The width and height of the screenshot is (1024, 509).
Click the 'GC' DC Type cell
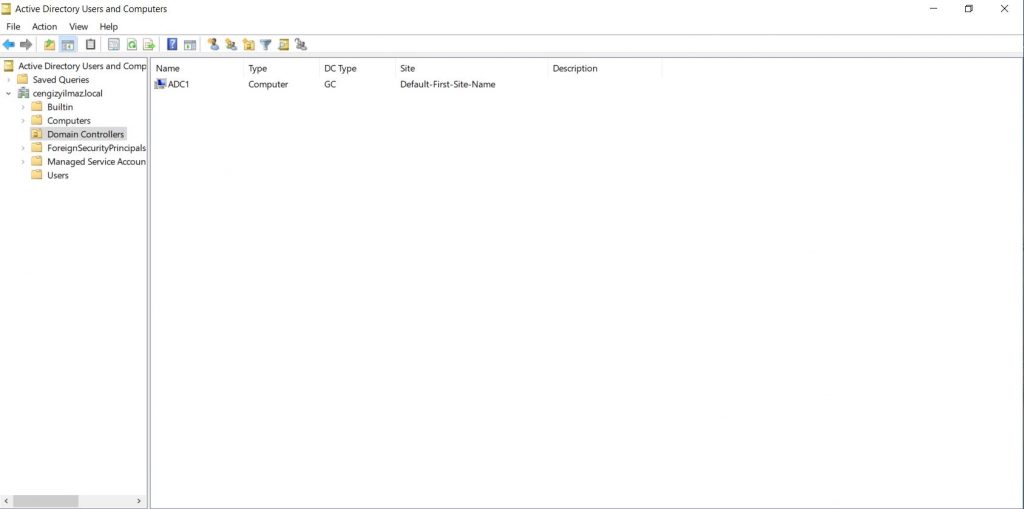coord(330,84)
